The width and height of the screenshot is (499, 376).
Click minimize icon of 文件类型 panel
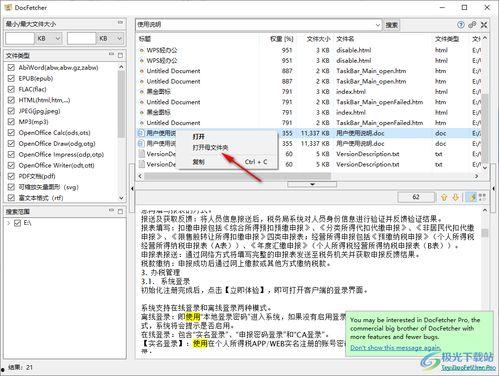point(111,55)
